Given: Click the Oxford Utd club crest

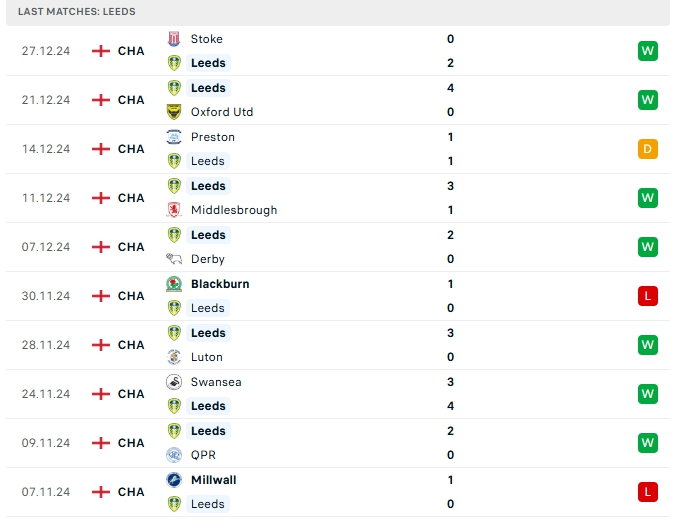Looking at the screenshot, I should tap(174, 112).
